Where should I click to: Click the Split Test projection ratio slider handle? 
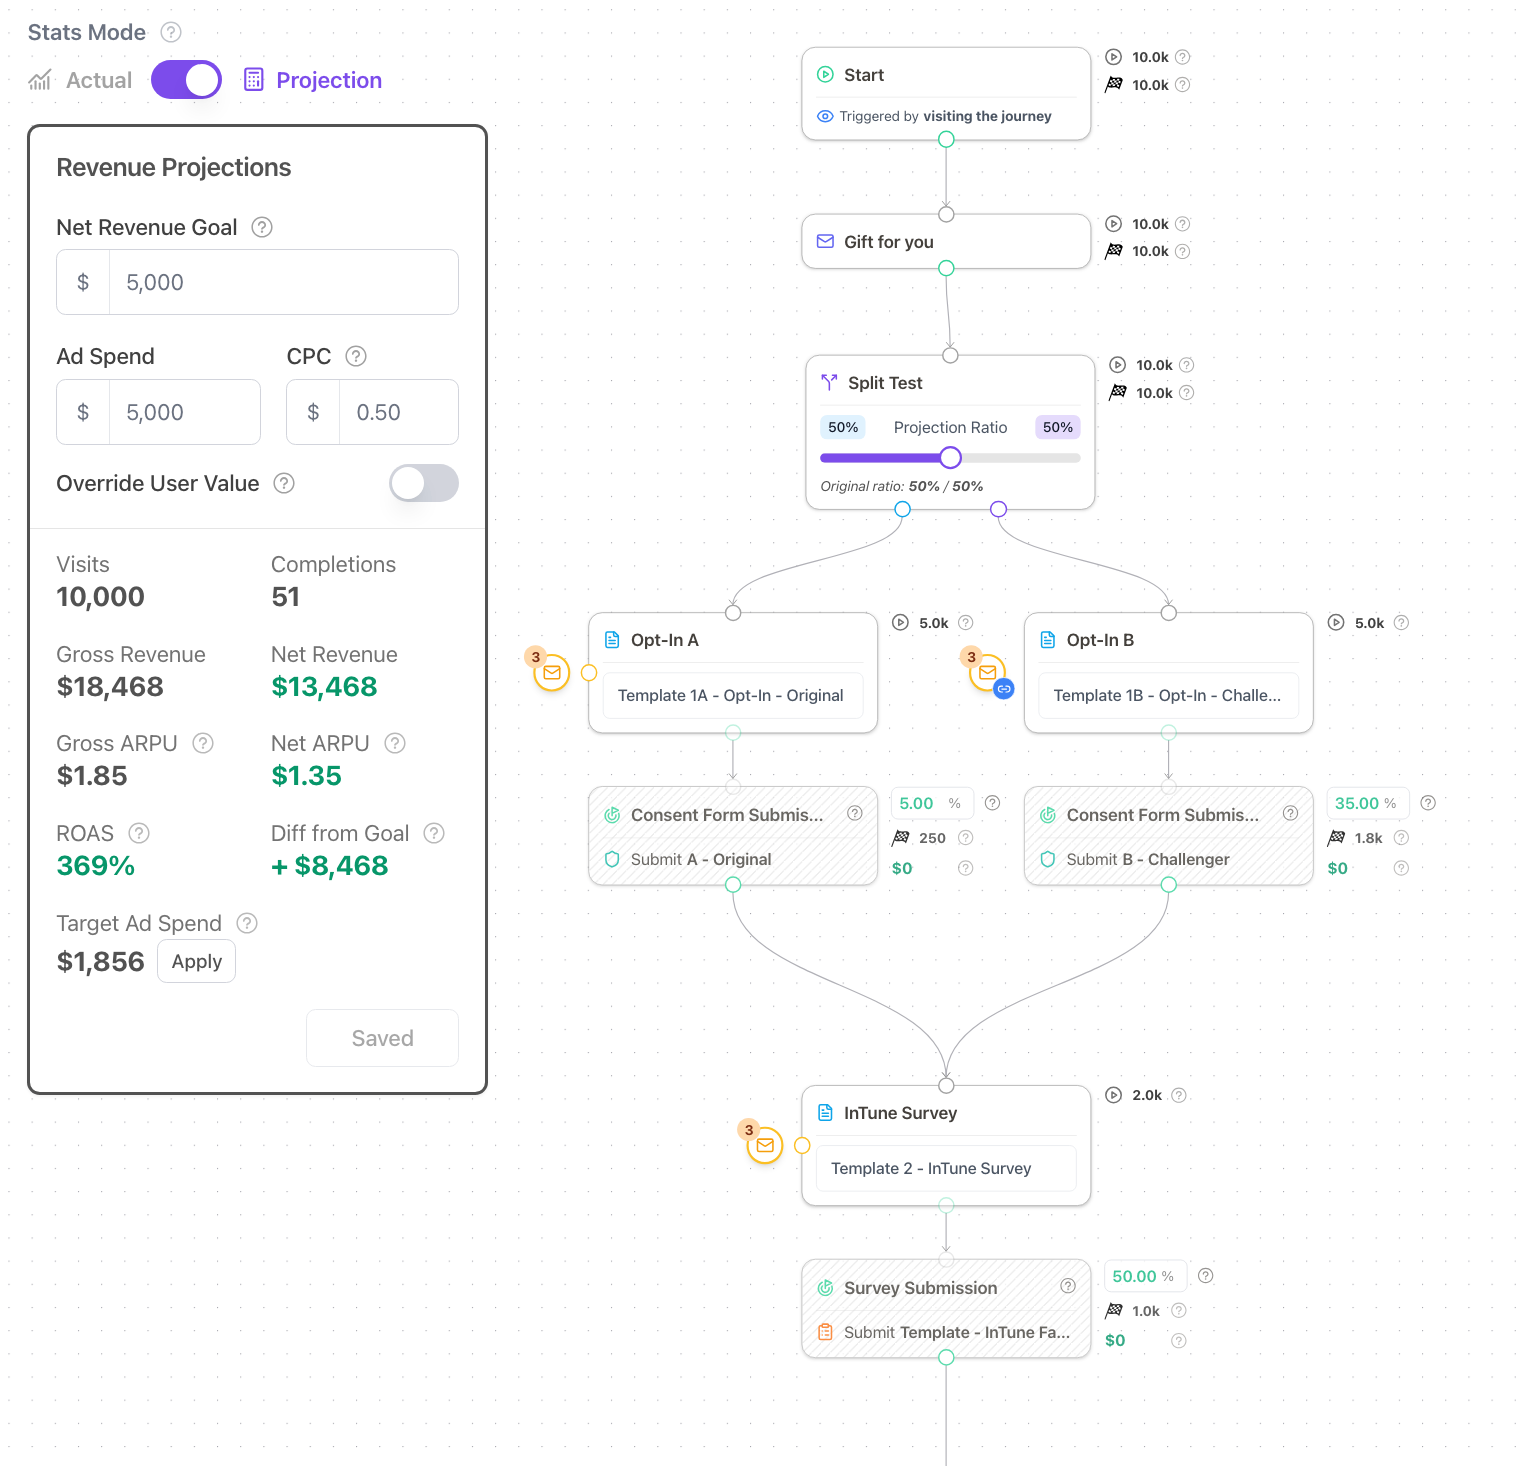pyautogui.click(x=950, y=458)
